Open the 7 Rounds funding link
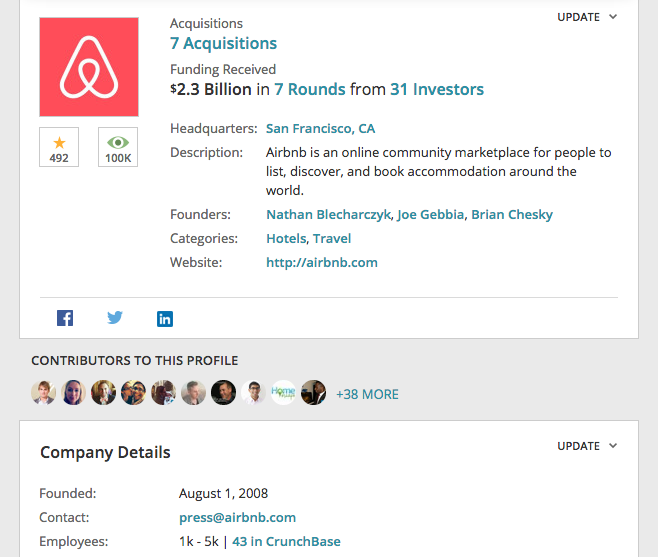The width and height of the screenshot is (658, 557). 310,89
